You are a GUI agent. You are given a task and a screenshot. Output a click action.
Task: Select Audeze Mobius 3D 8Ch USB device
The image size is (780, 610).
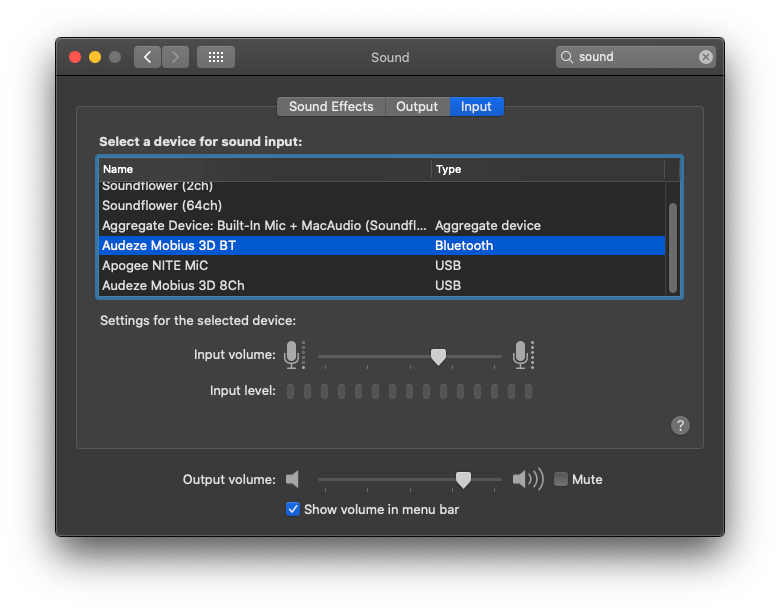tap(382, 285)
